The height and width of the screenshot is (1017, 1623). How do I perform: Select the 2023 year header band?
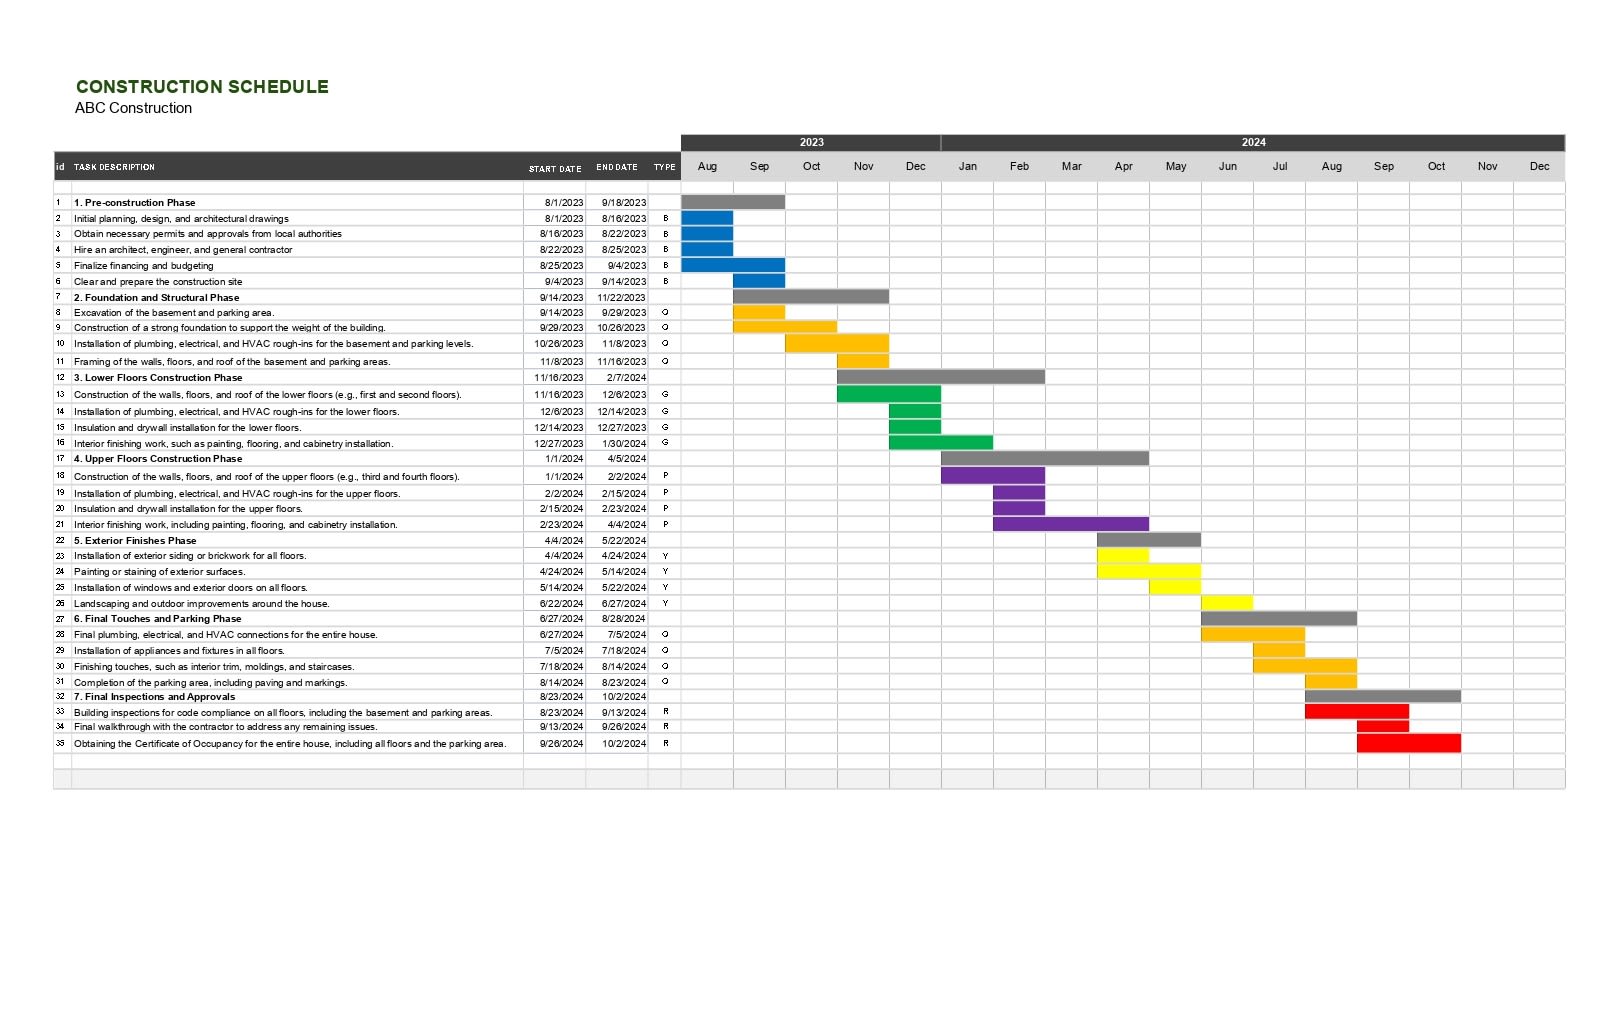810,142
